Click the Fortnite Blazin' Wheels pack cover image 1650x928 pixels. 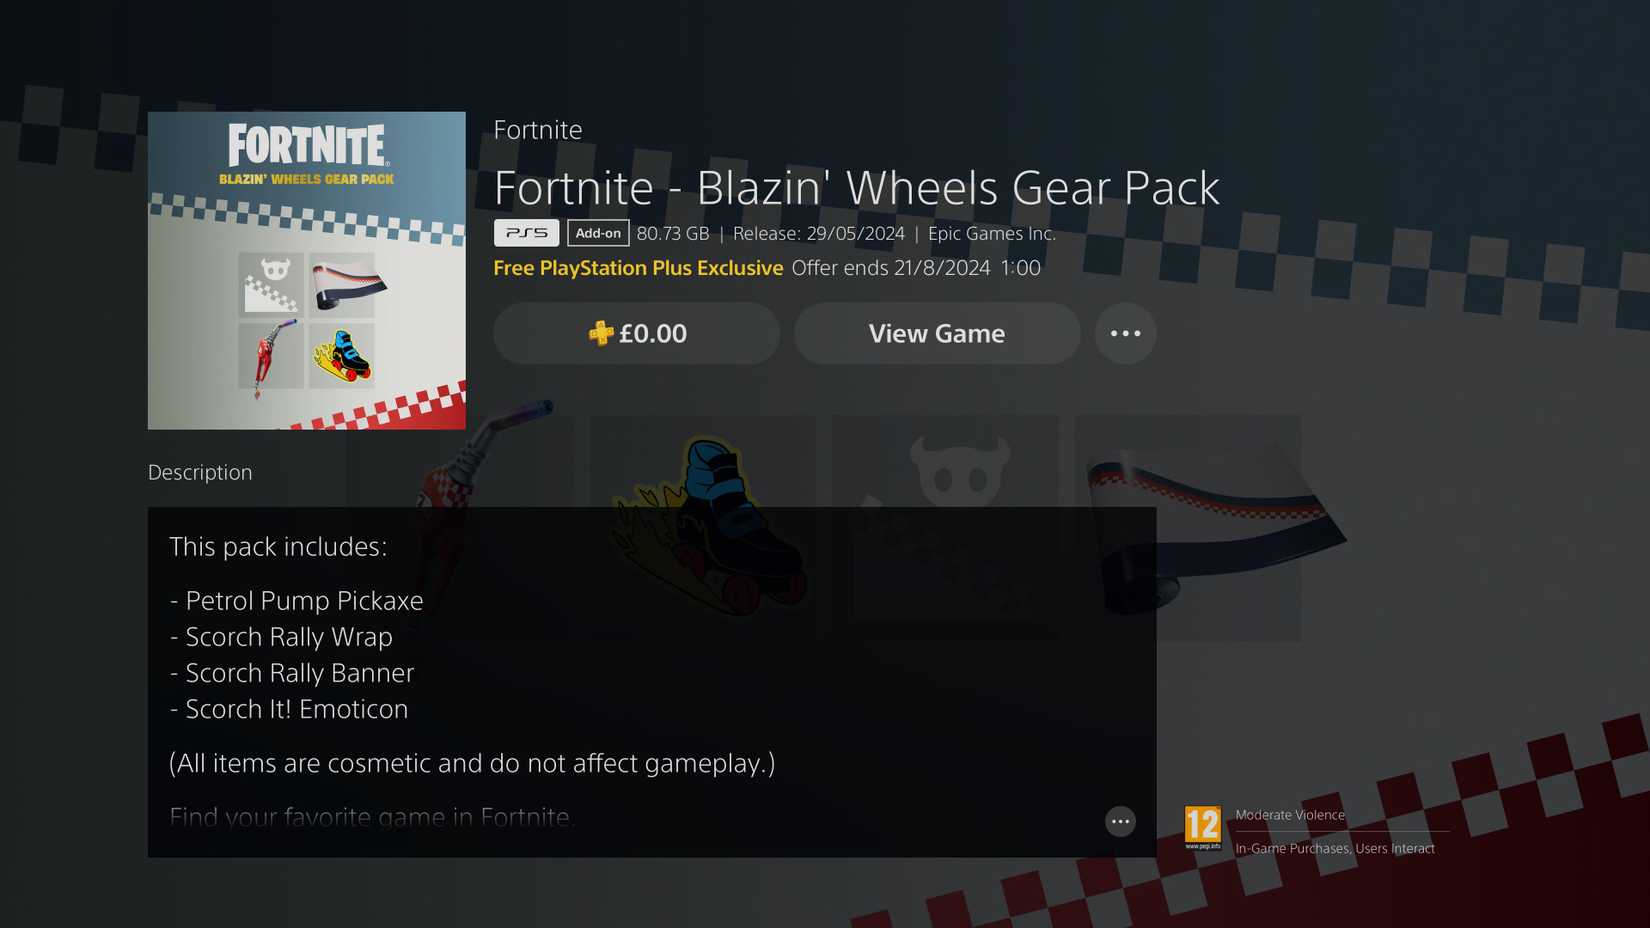coord(307,270)
